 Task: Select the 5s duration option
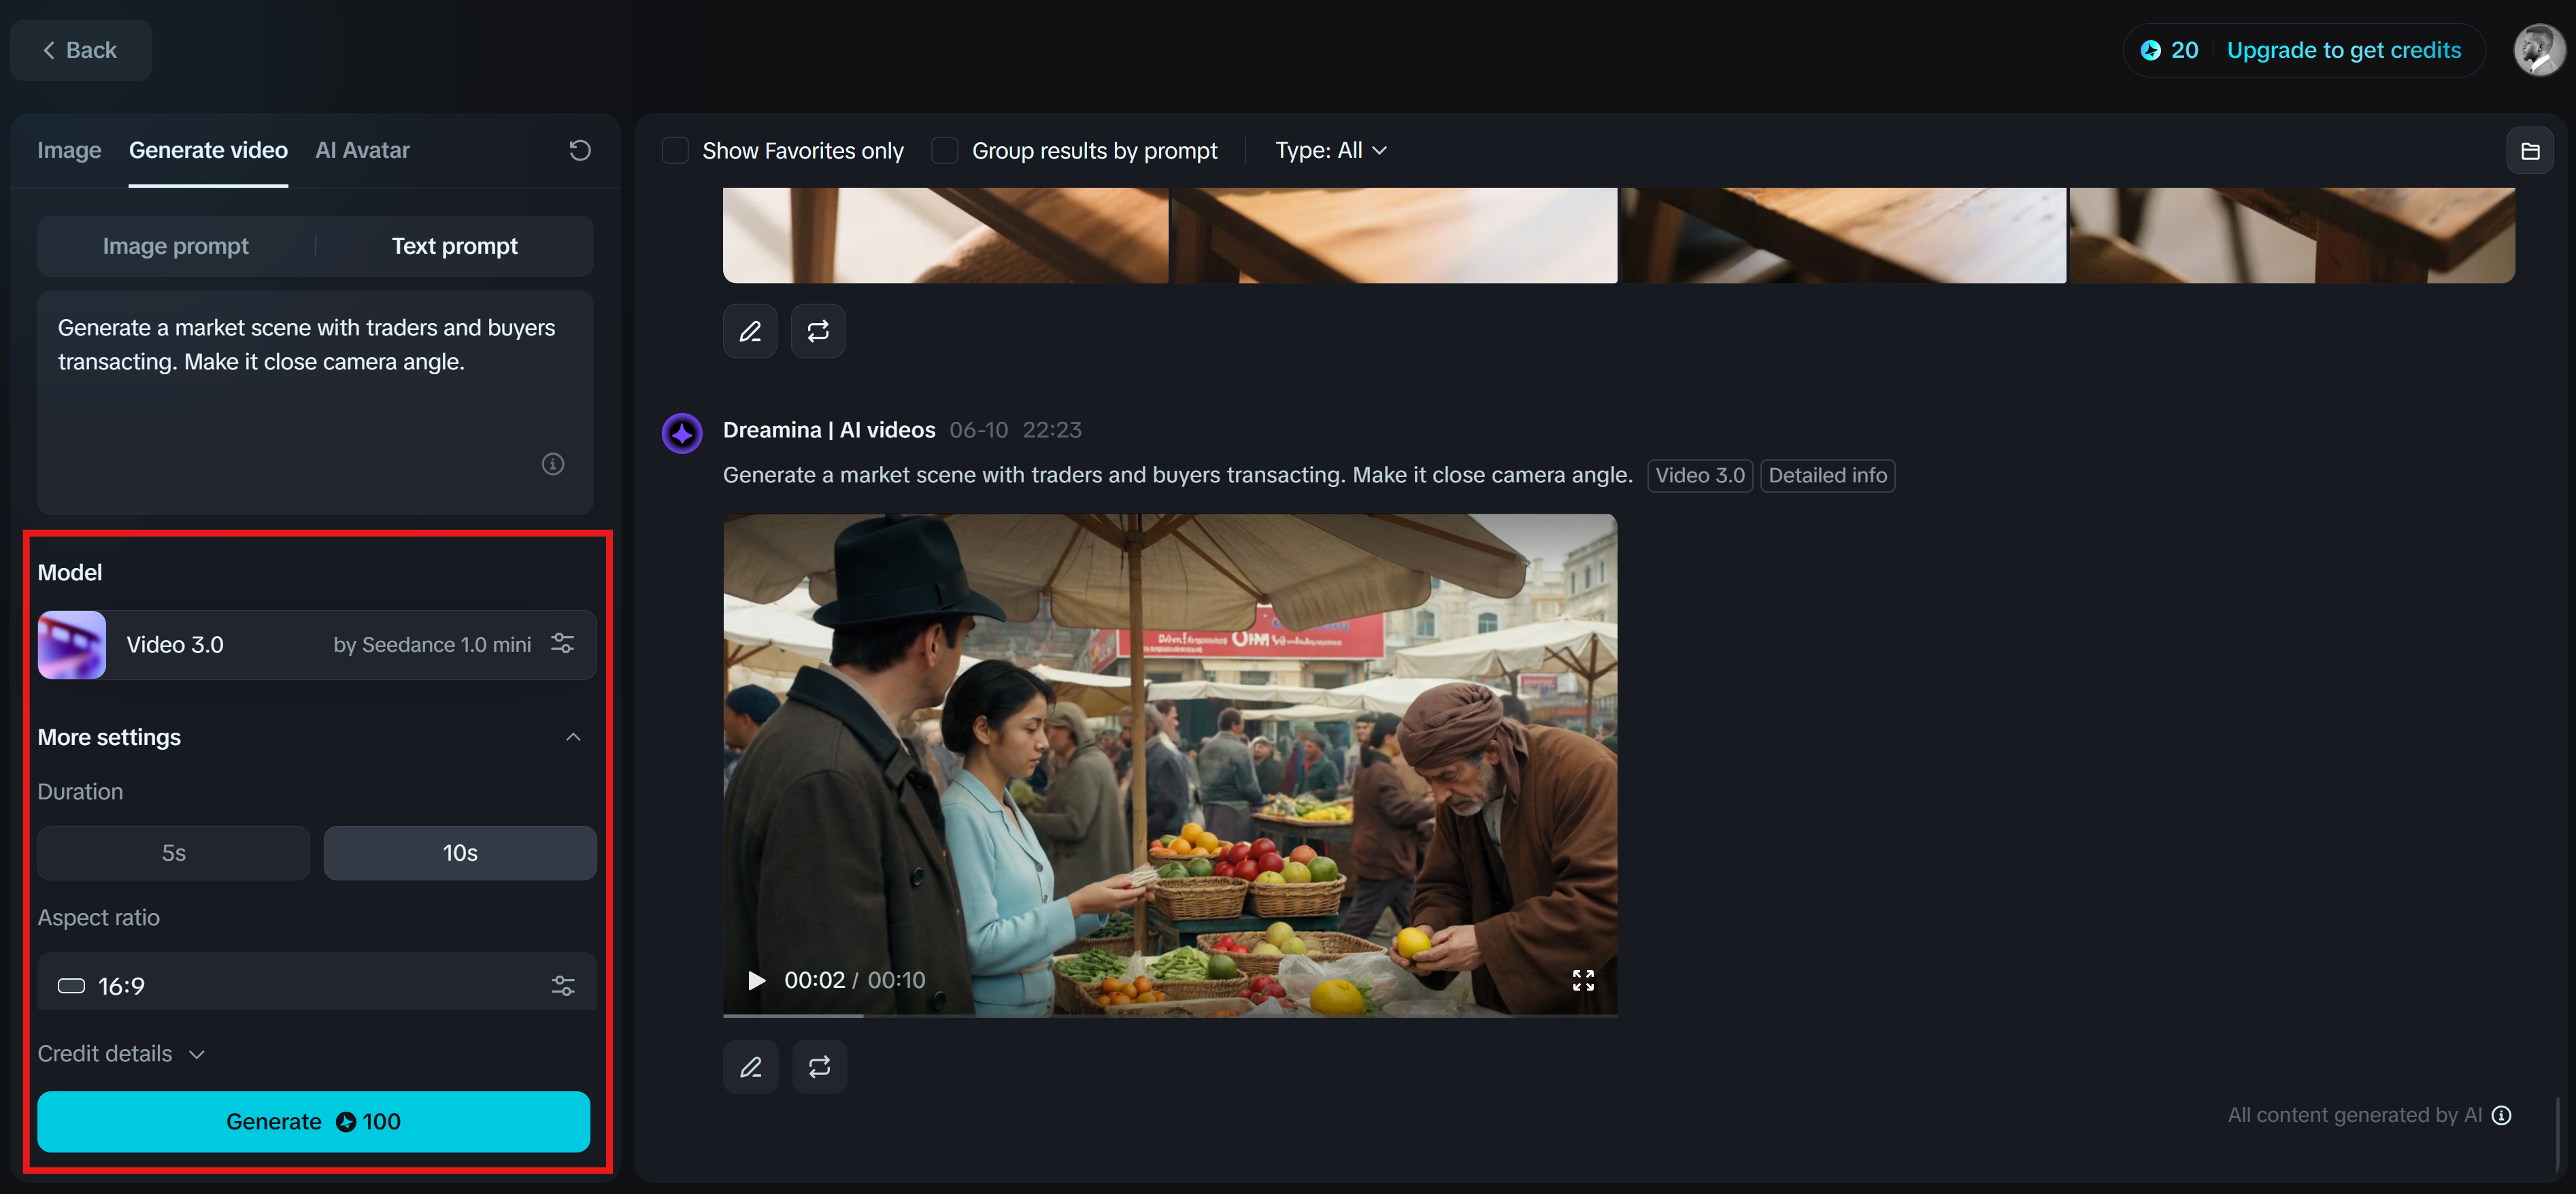point(174,853)
